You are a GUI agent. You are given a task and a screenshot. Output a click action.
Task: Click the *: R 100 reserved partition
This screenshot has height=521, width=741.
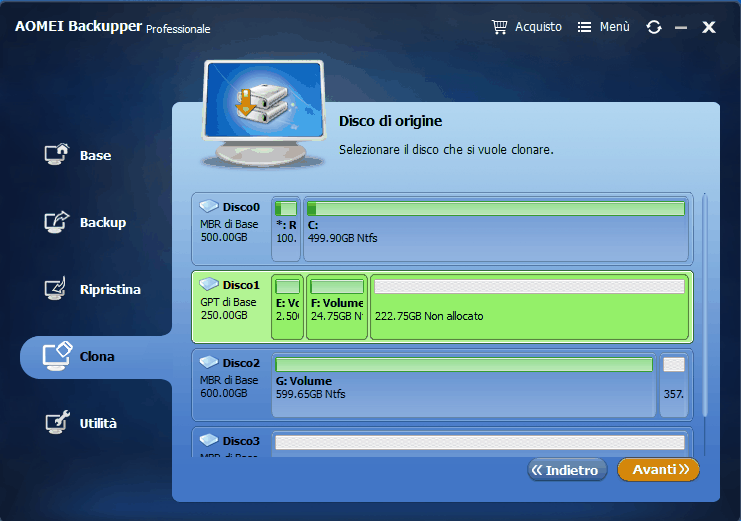pos(286,229)
